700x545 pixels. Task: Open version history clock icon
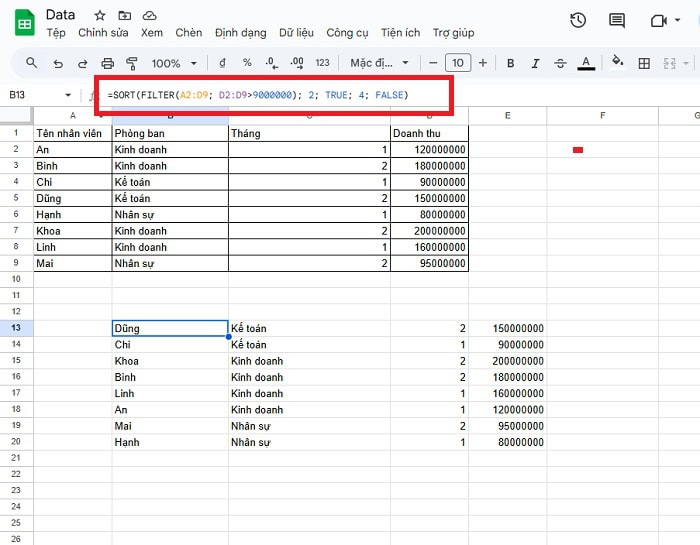(x=578, y=21)
